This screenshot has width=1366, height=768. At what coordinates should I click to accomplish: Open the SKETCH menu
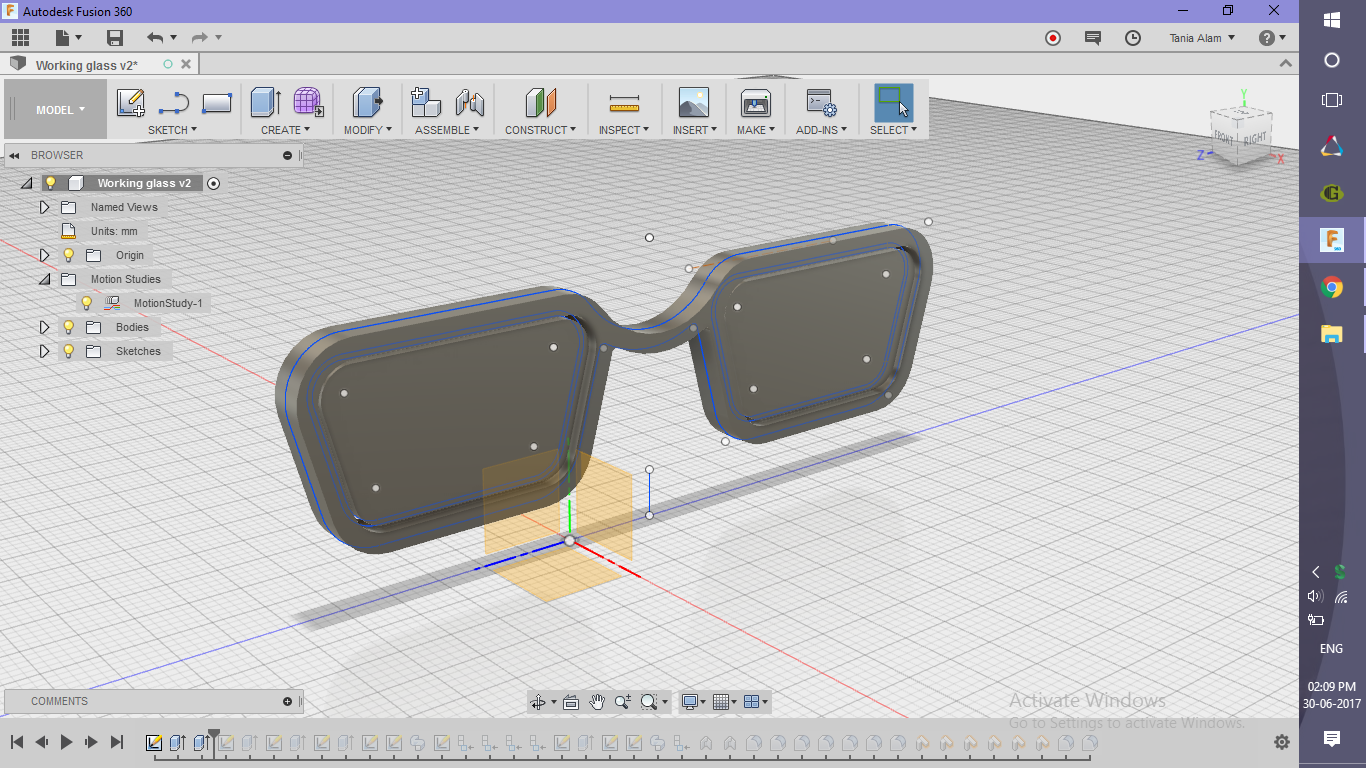[x=172, y=130]
